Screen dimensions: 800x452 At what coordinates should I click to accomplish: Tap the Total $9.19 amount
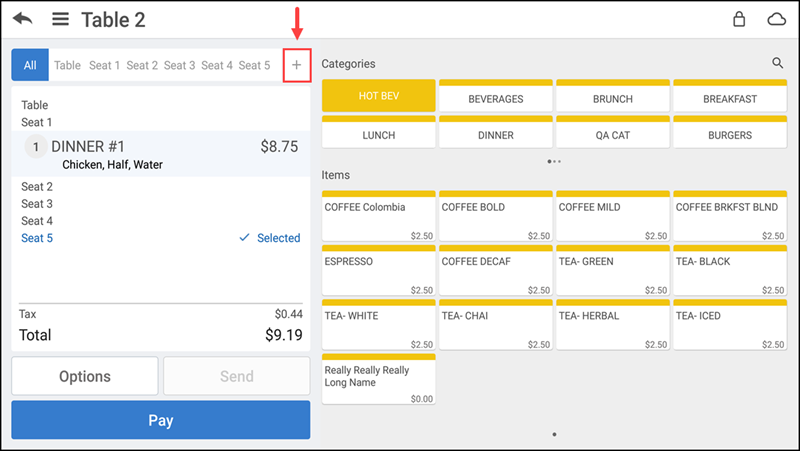(x=284, y=335)
